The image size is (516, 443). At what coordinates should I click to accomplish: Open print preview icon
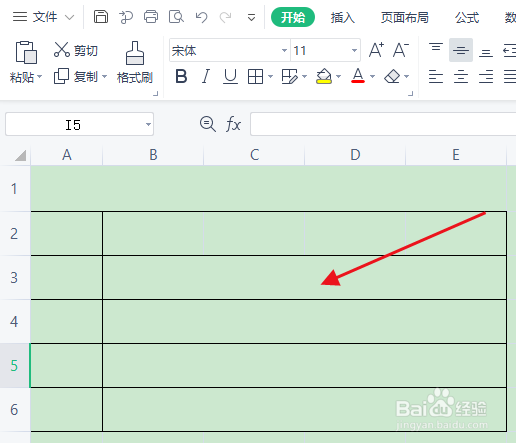176,17
